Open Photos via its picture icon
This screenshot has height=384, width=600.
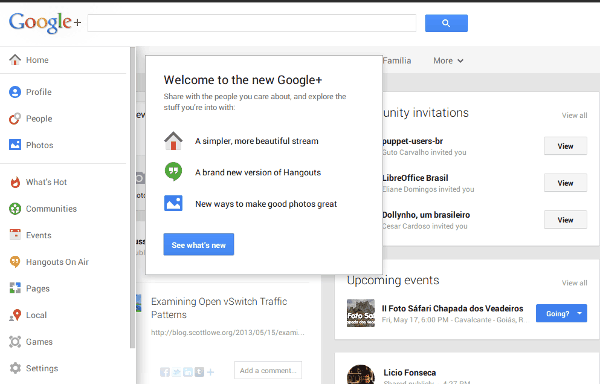click(15, 145)
